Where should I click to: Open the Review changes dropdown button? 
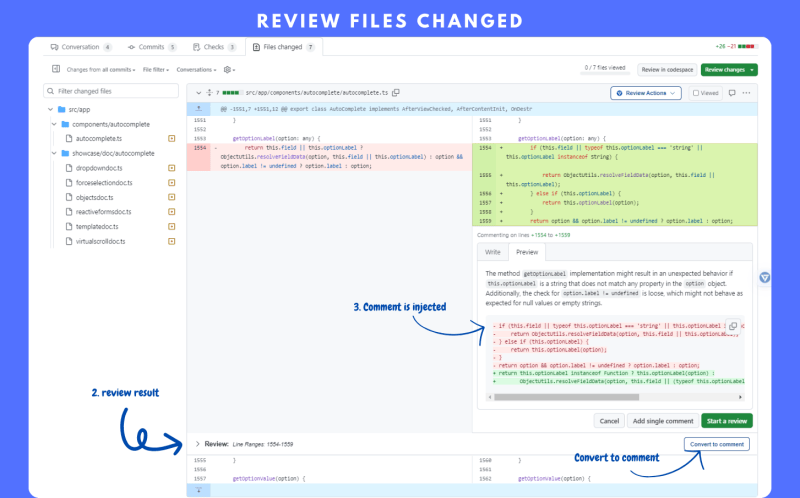click(729, 70)
